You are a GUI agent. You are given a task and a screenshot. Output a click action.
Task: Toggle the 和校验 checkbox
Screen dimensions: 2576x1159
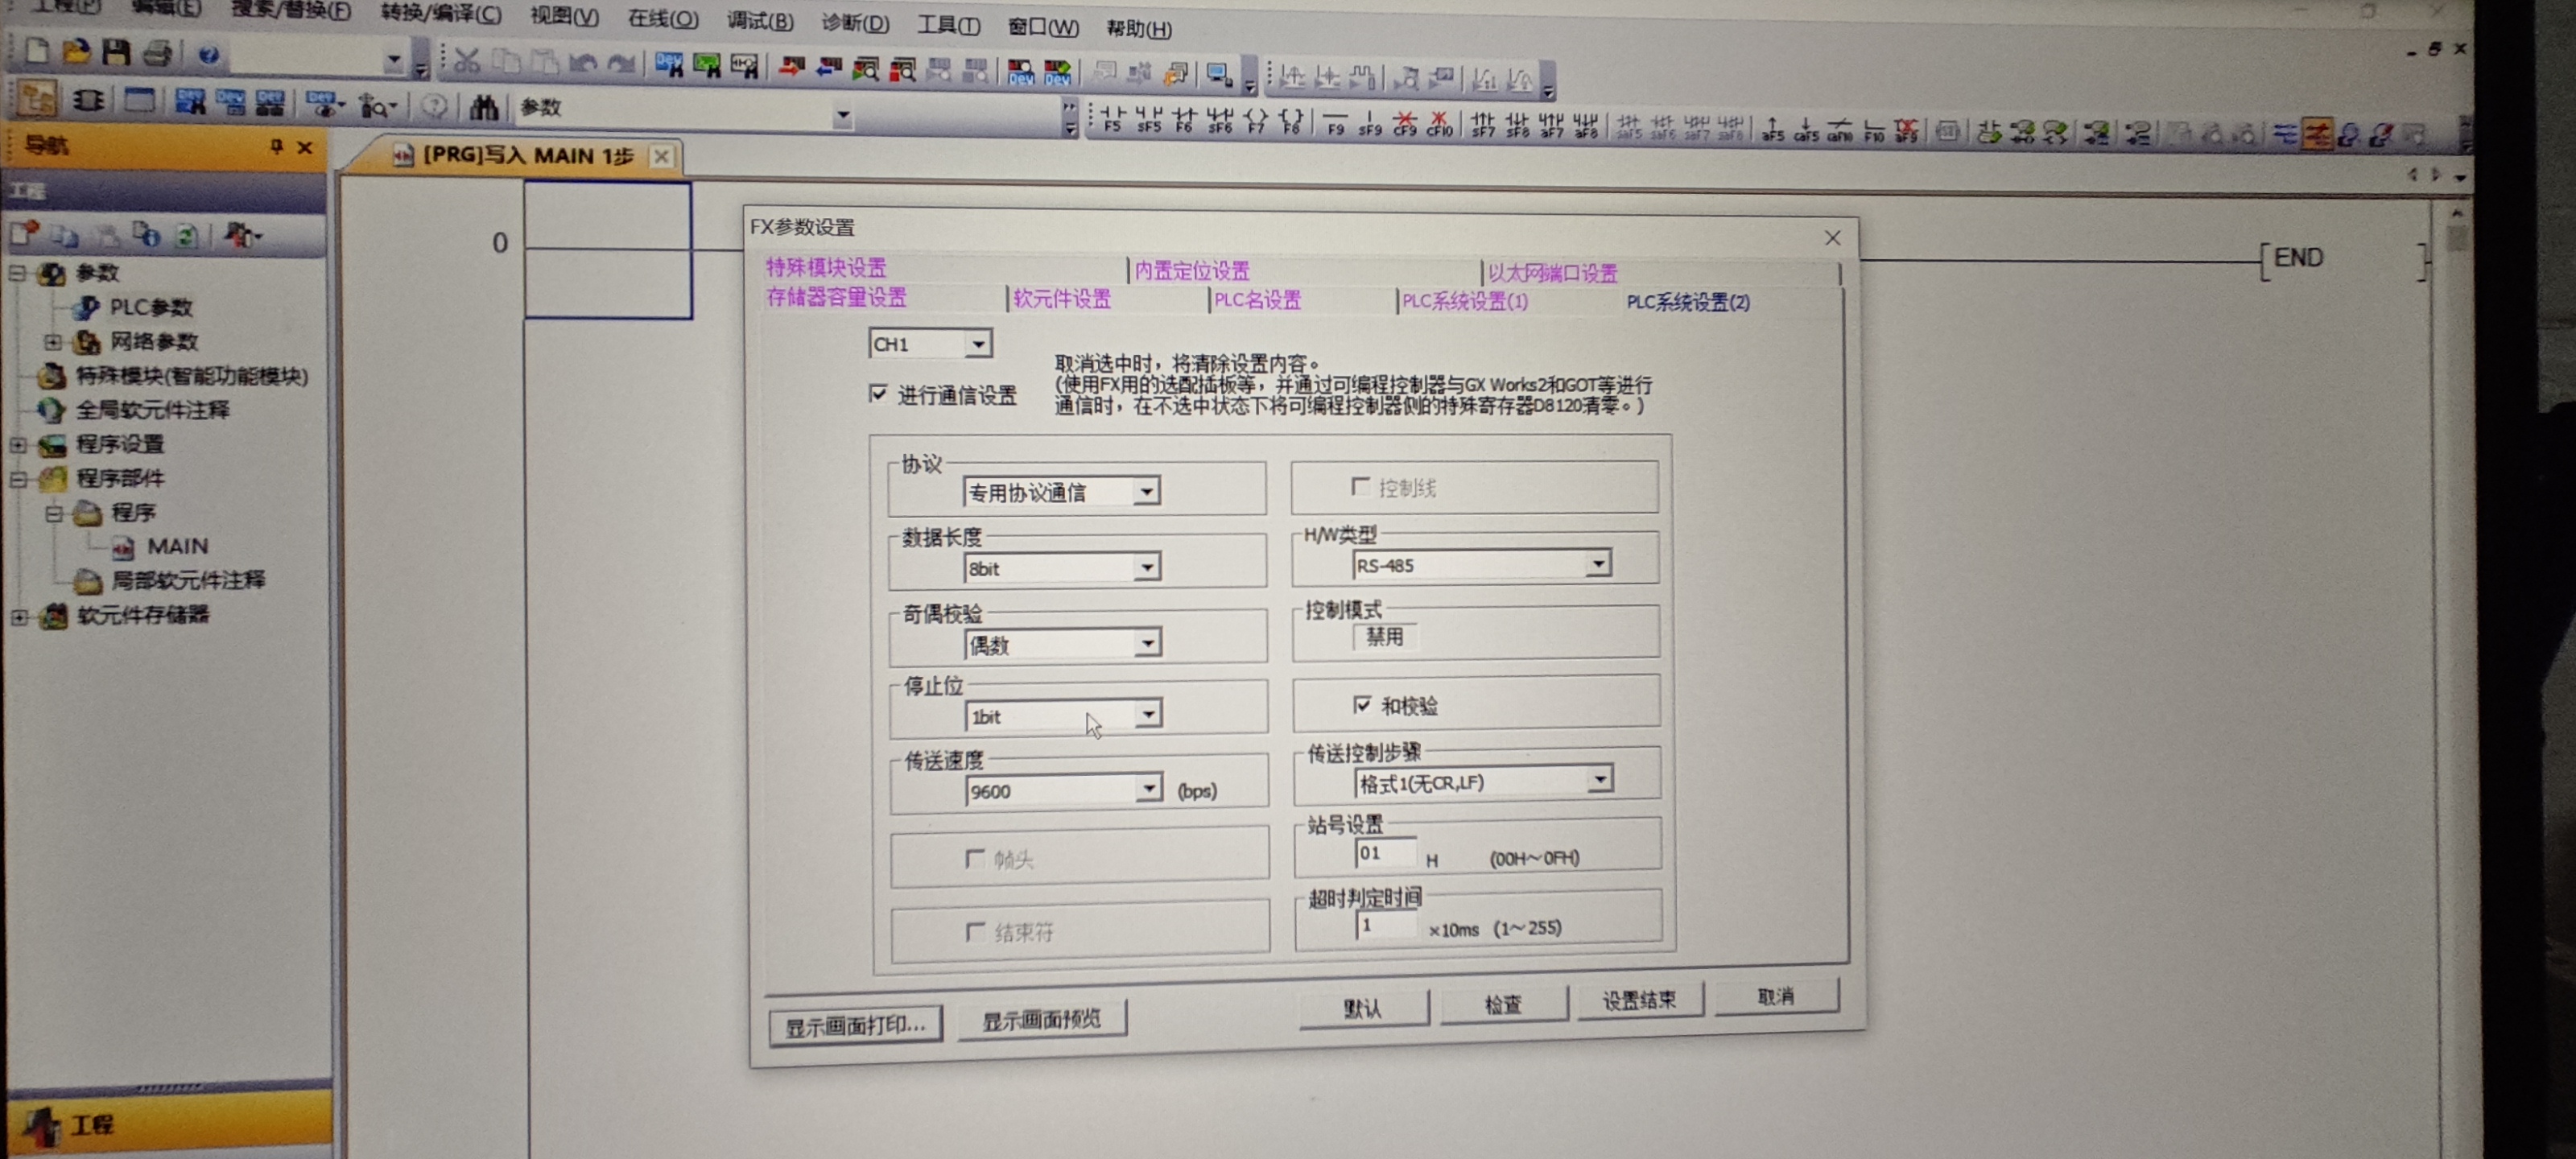[1362, 704]
